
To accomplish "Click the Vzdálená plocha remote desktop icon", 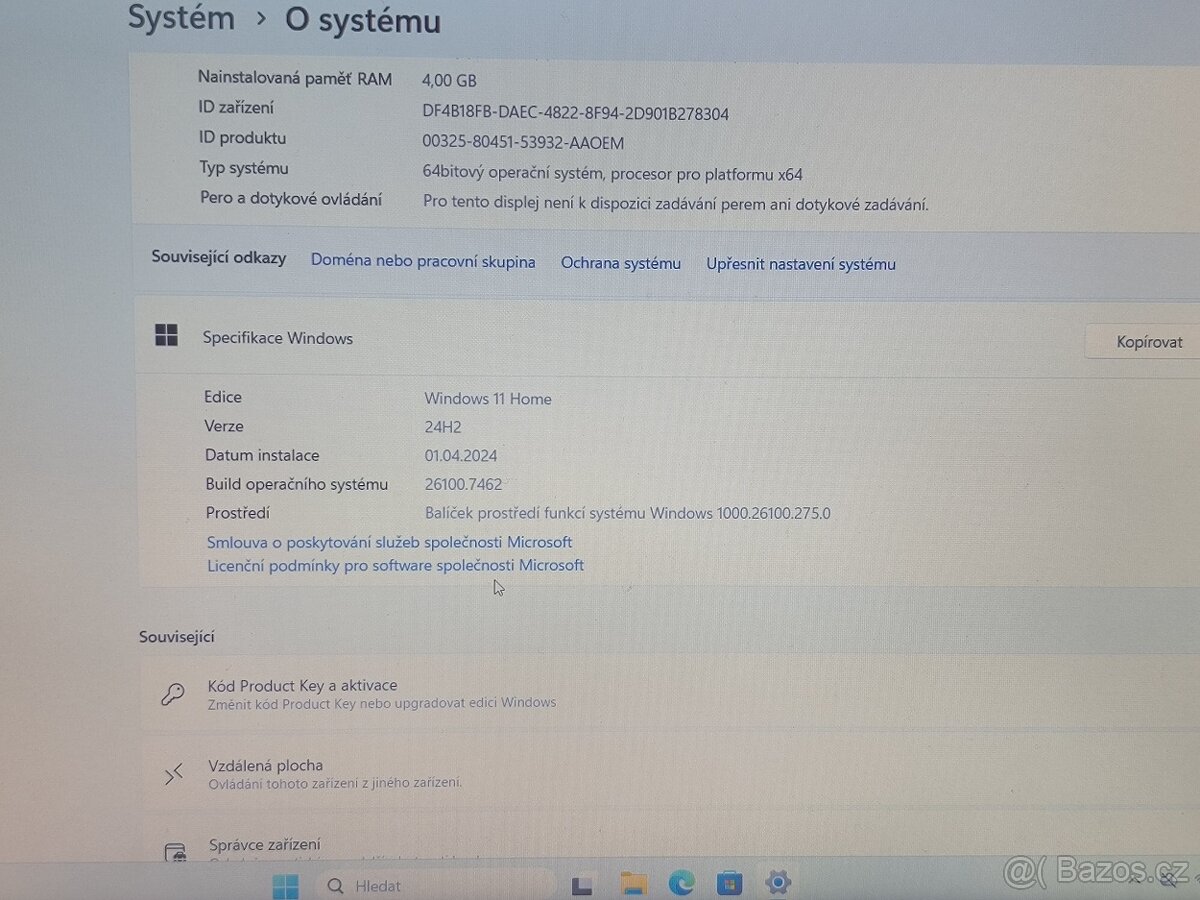I will point(173,772).
